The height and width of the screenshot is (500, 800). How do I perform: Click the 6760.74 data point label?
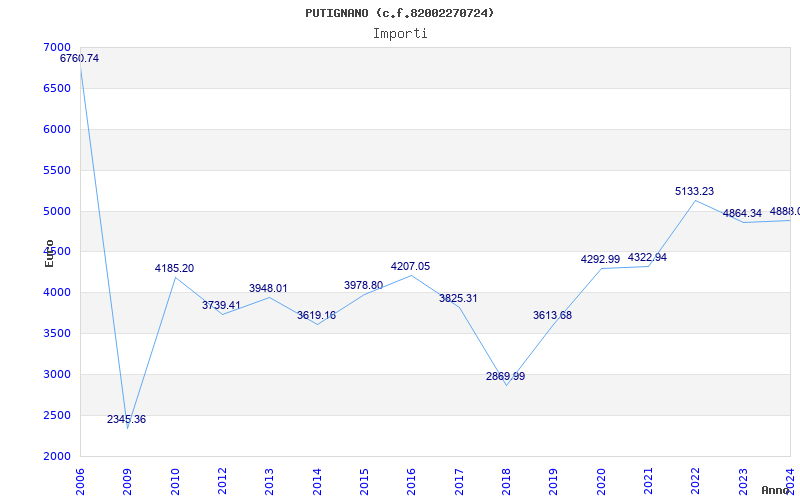coord(80,59)
